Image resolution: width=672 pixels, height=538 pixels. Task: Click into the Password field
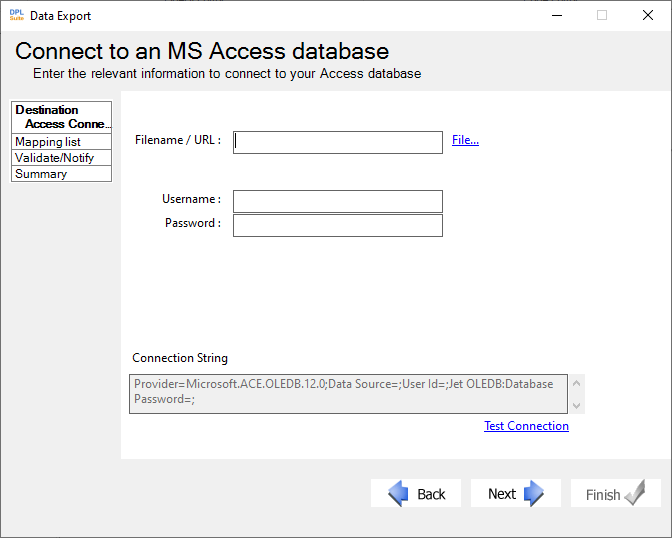[x=338, y=225]
